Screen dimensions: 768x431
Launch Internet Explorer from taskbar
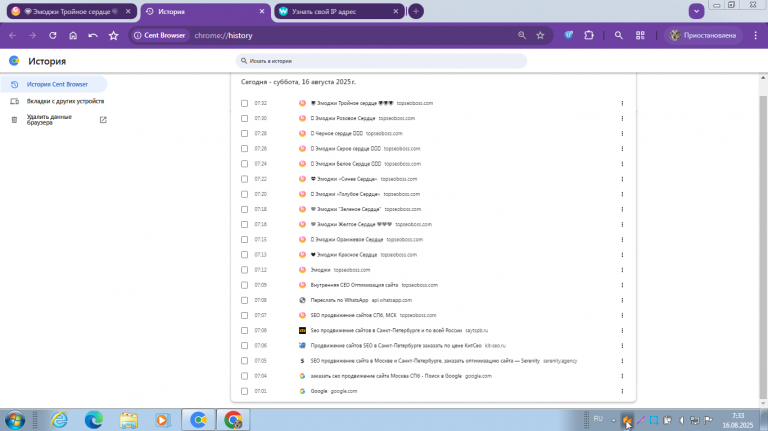[x=59, y=420]
